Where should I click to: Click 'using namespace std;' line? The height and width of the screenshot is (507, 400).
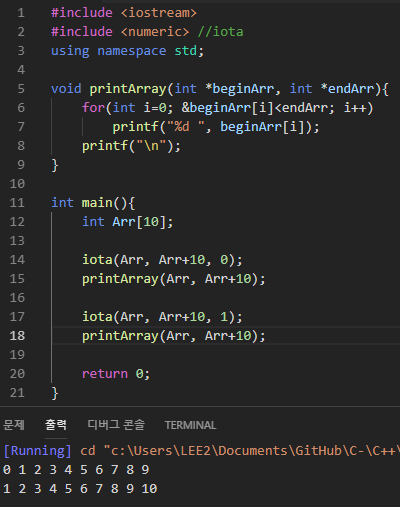(x=127, y=51)
